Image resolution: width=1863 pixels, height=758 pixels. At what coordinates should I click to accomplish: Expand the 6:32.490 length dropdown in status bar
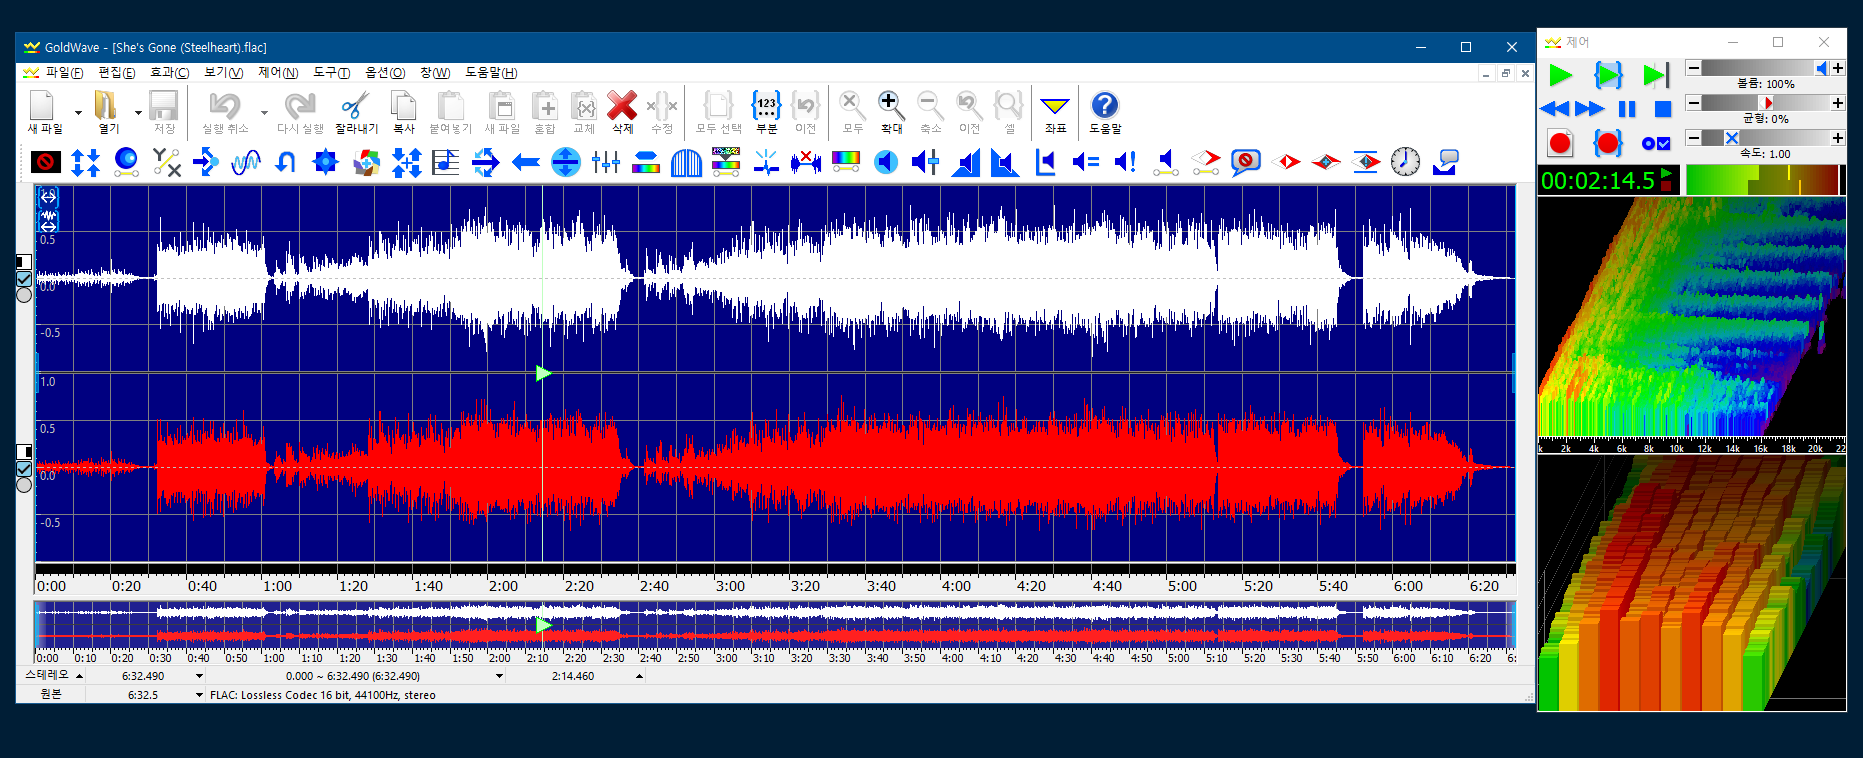pyautogui.click(x=199, y=676)
